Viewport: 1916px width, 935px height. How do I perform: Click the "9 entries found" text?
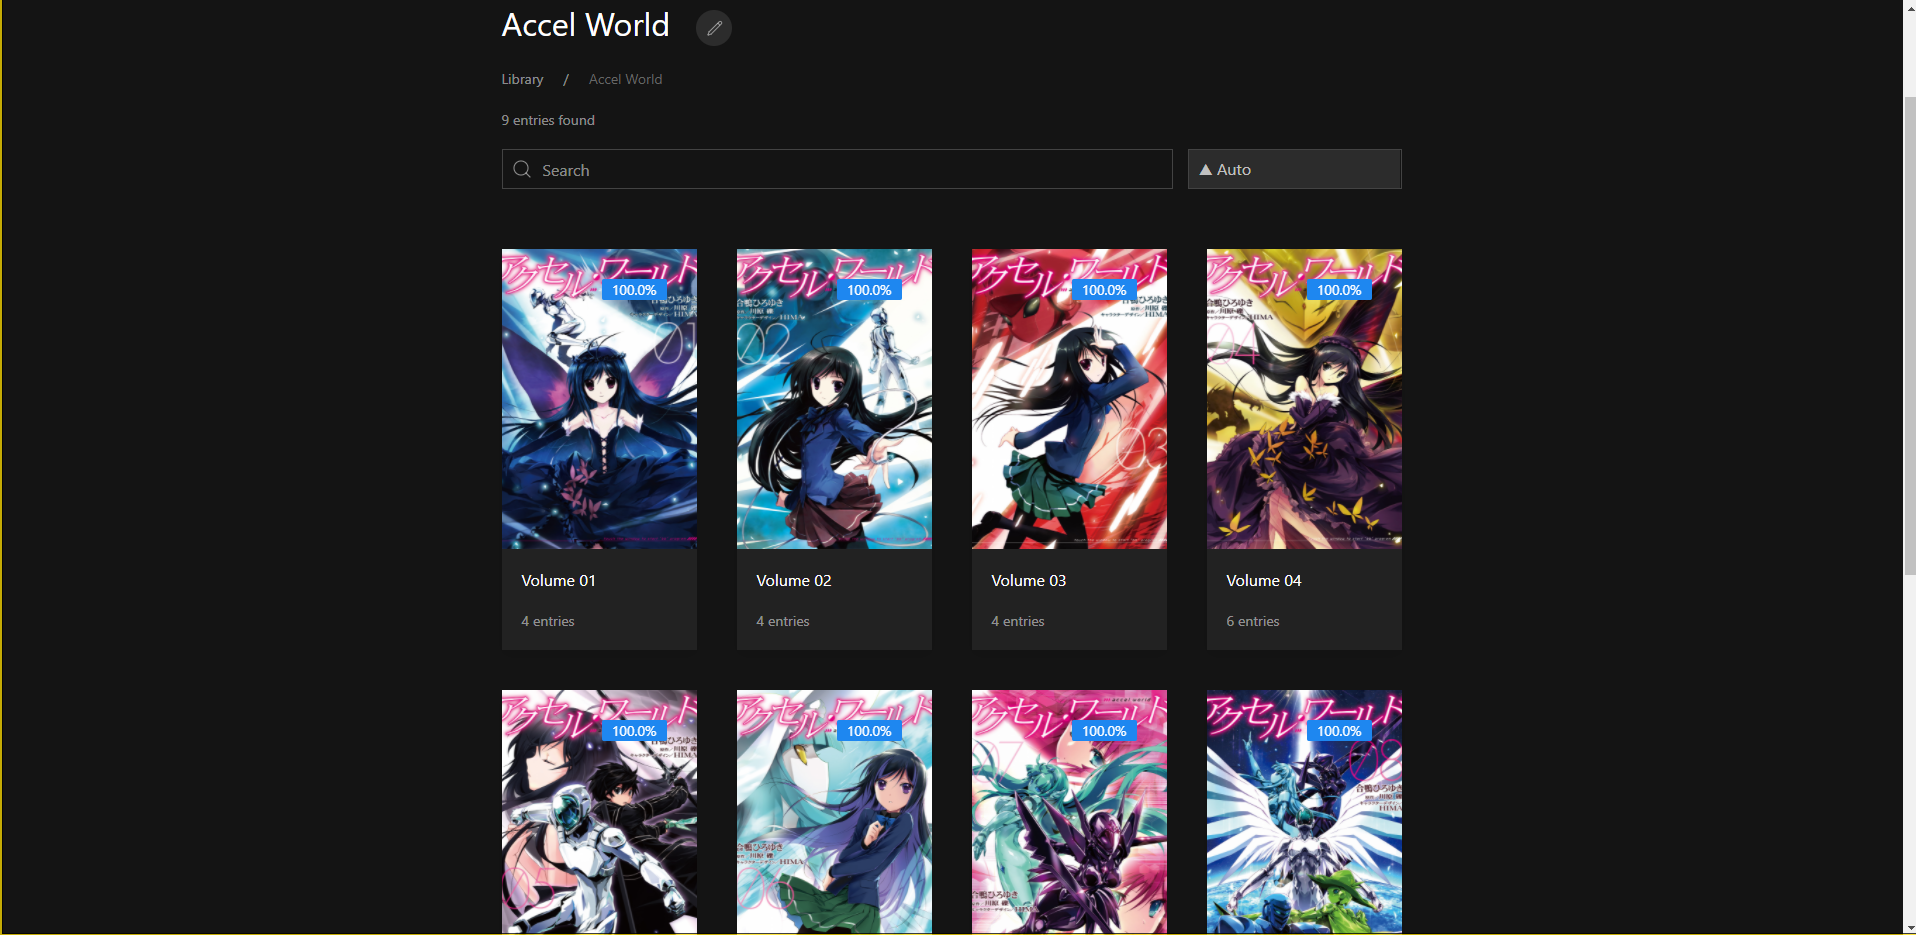548,120
